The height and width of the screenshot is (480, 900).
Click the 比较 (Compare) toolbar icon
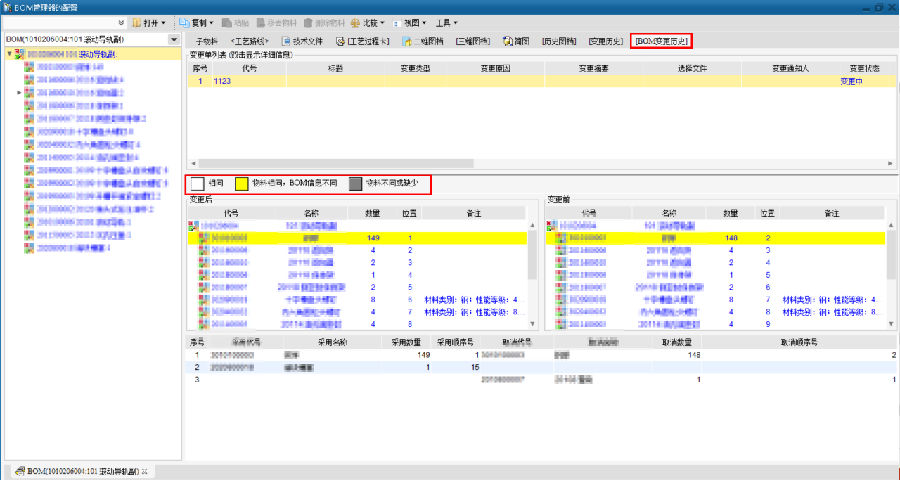pyautogui.click(x=355, y=22)
